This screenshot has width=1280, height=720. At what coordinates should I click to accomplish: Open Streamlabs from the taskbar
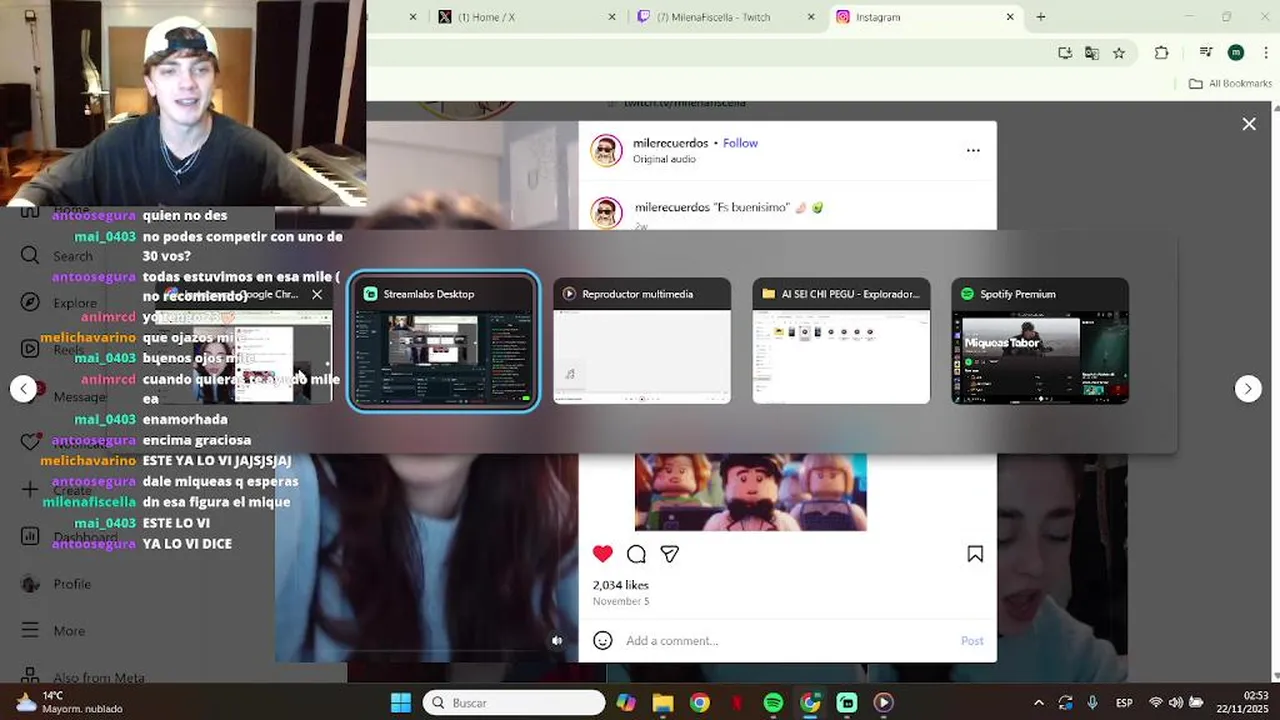(x=847, y=703)
